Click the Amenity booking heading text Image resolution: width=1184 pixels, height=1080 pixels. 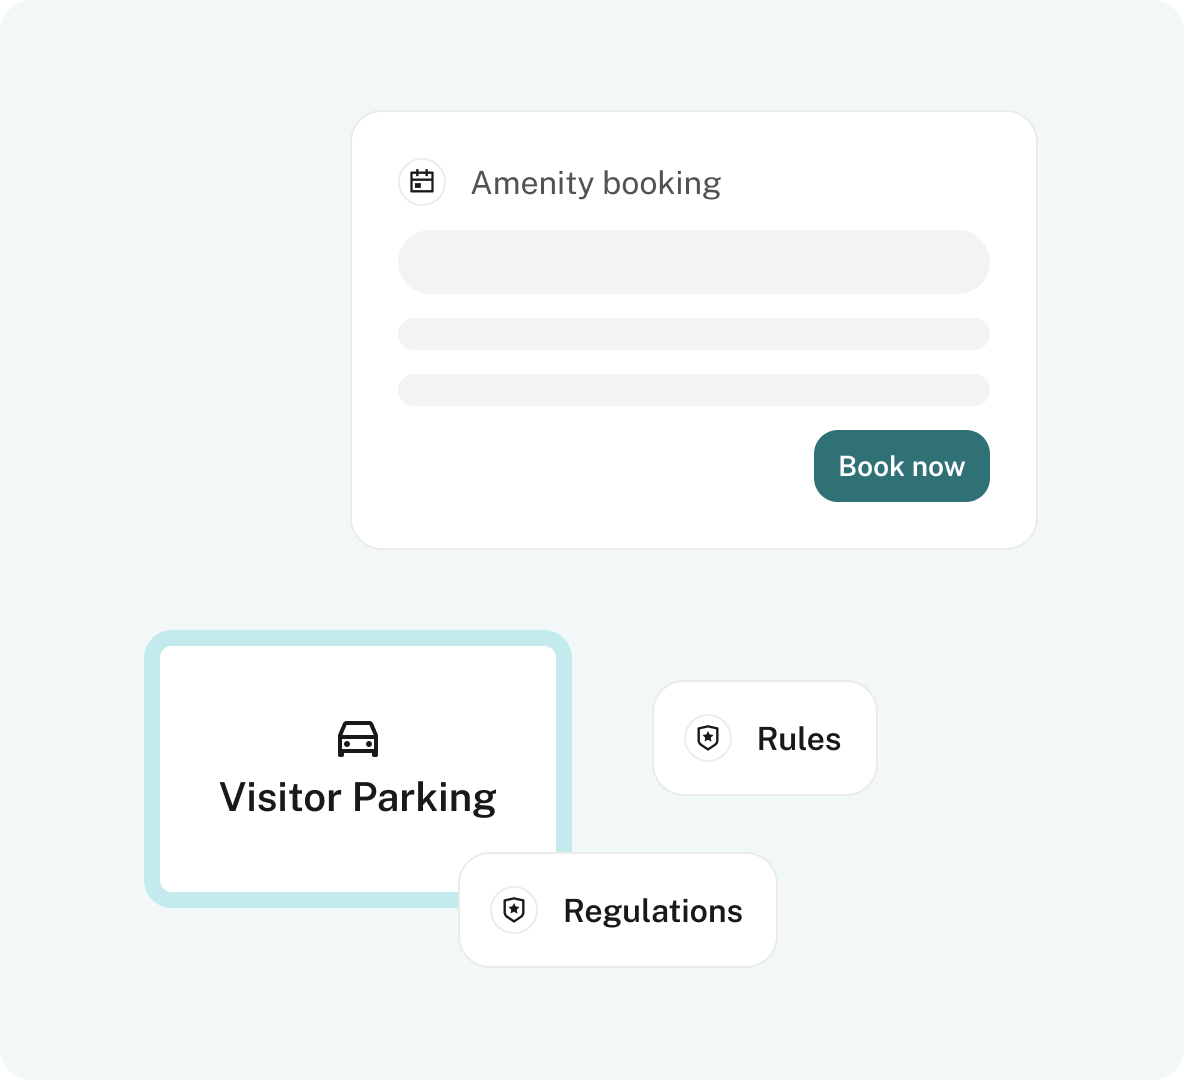[596, 183]
